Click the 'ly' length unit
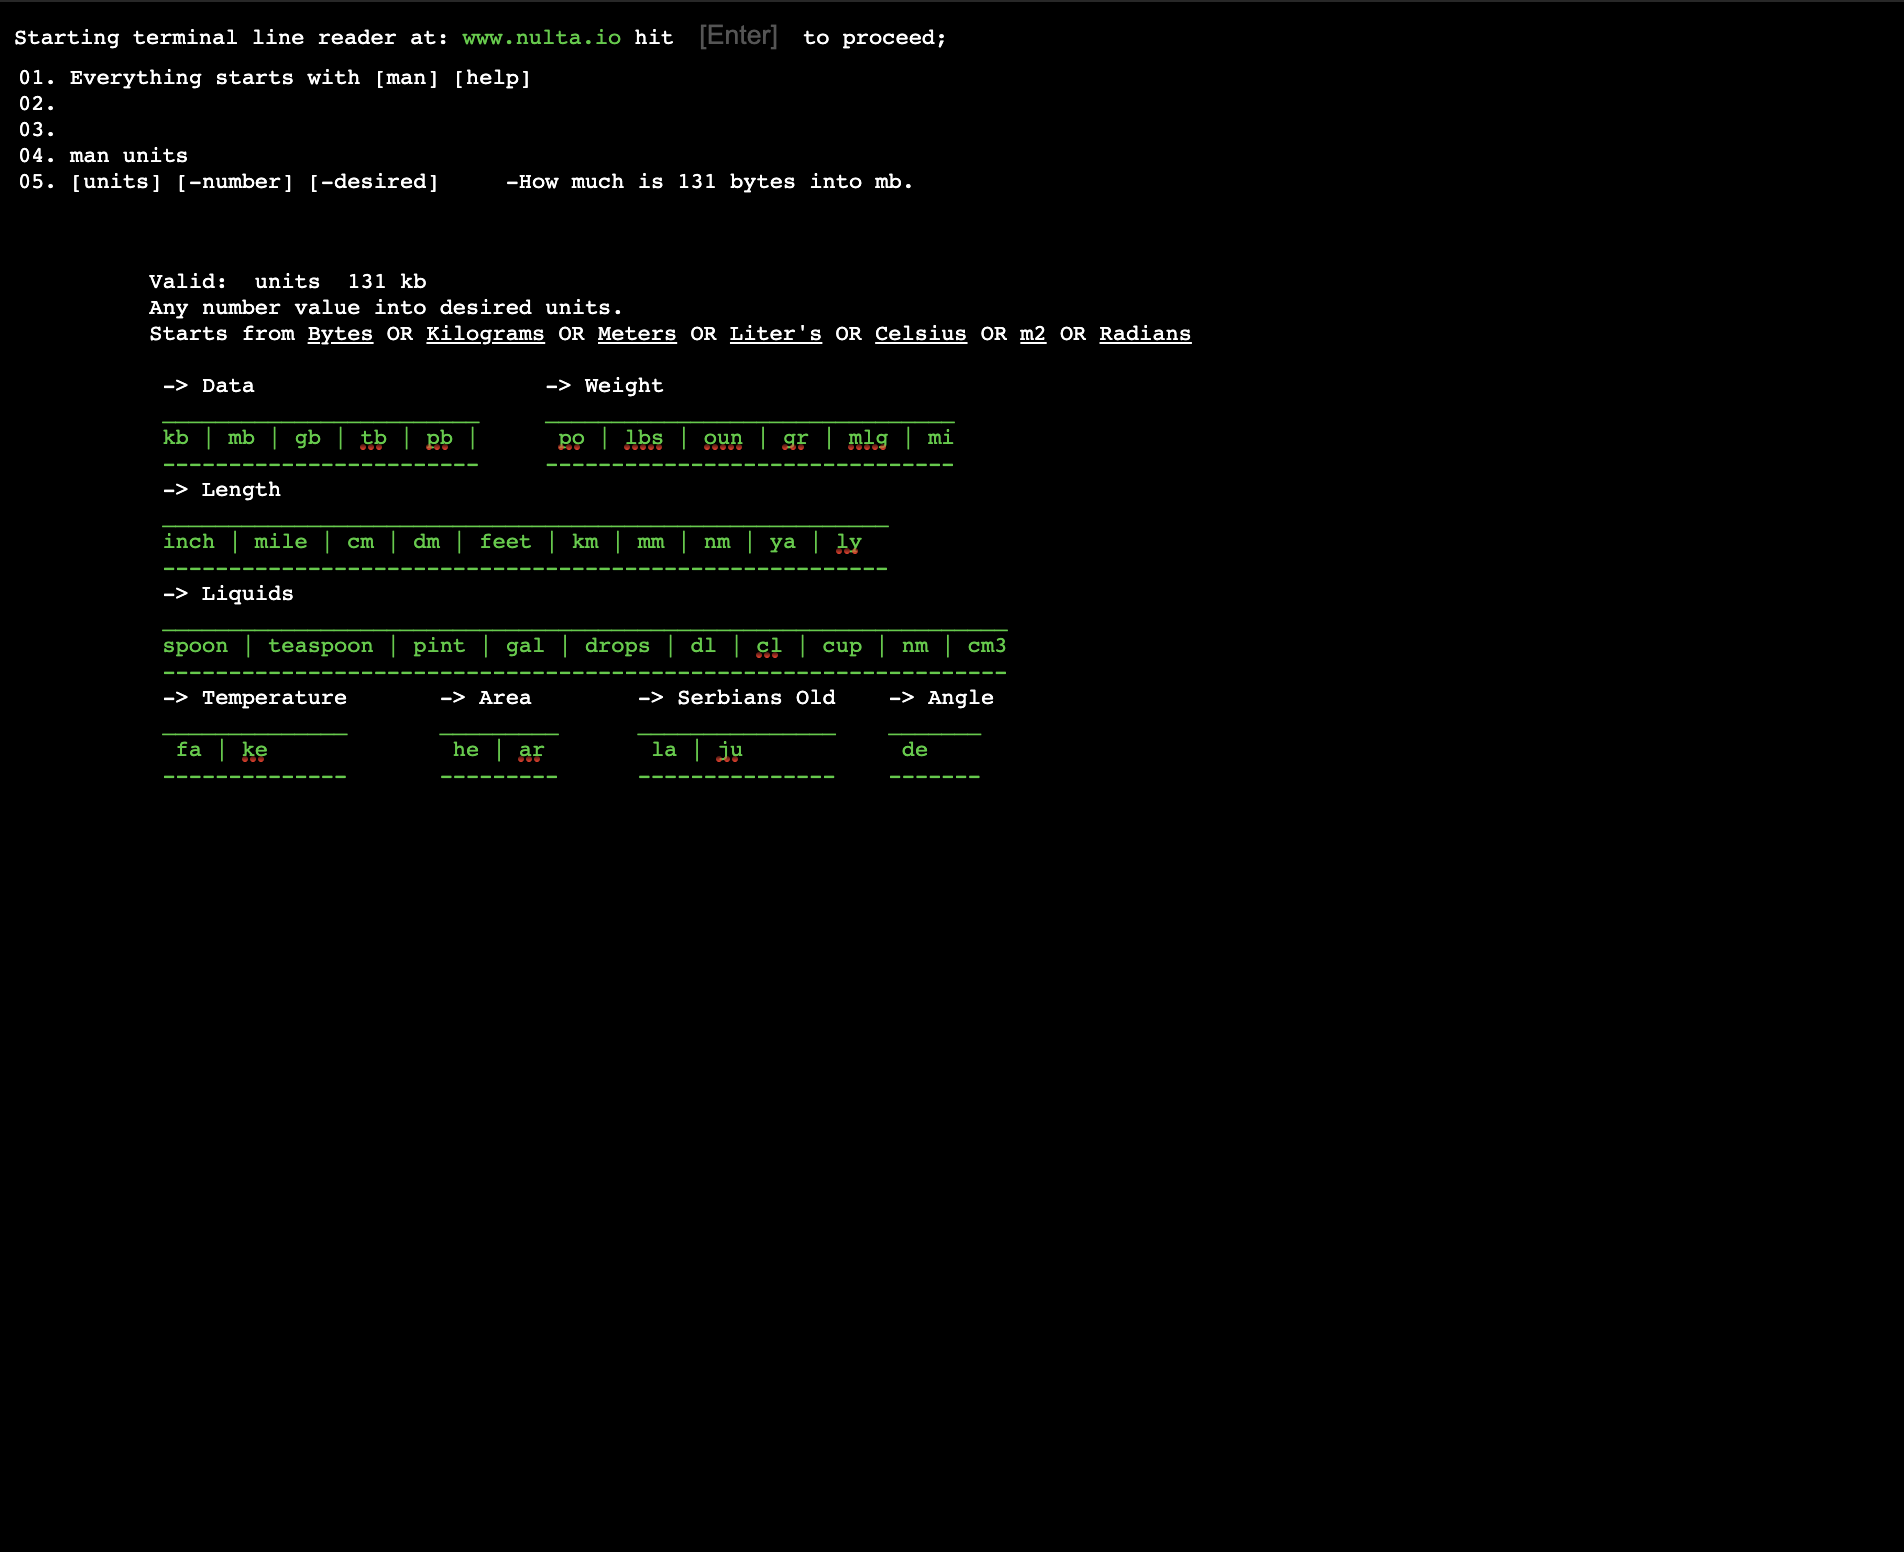 pyautogui.click(x=849, y=542)
